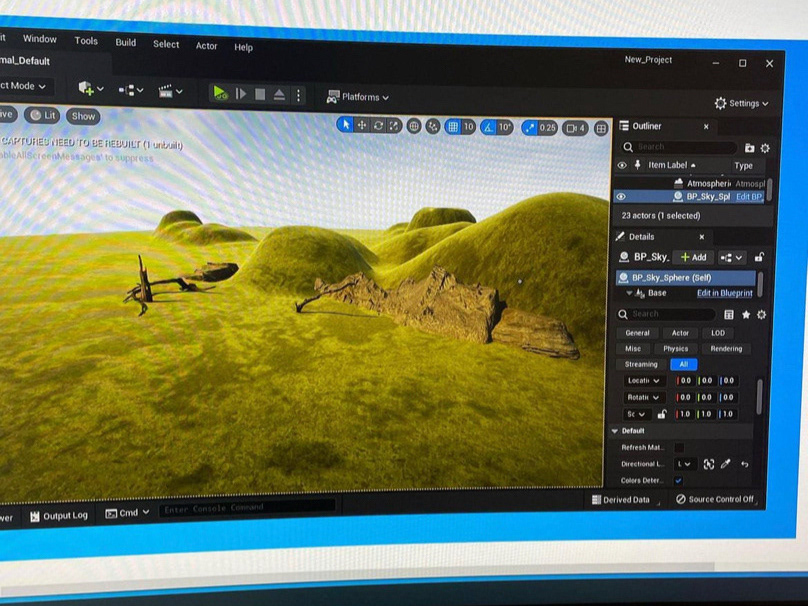The height and width of the screenshot is (606, 808).
Task: Open rotation snap value 10° menu
Action: point(504,127)
